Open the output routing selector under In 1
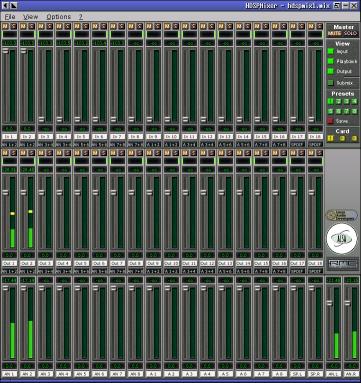 click(9, 145)
